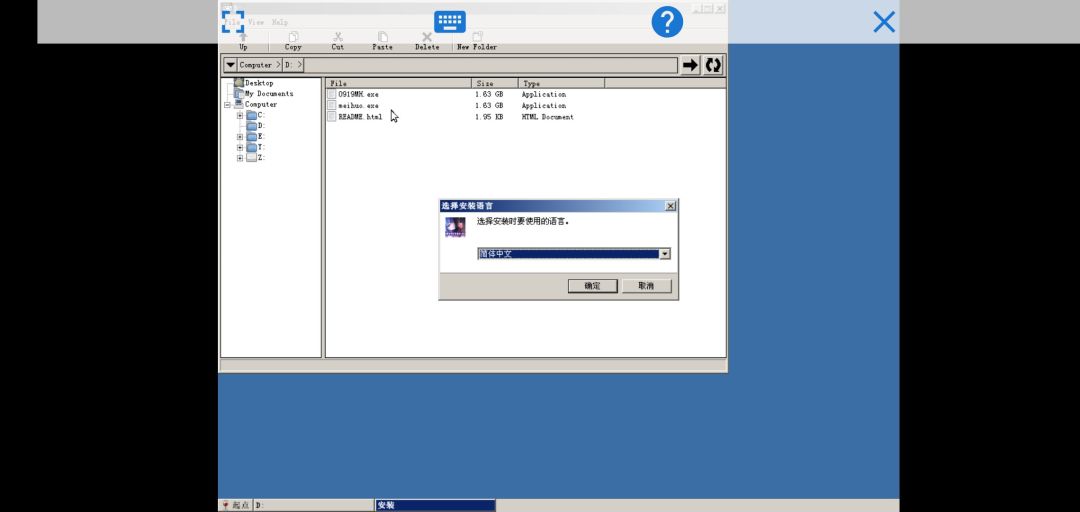This screenshot has height=512, width=1080.
Task: Click the fullscreen frame icon
Action: click(x=233, y=21)
